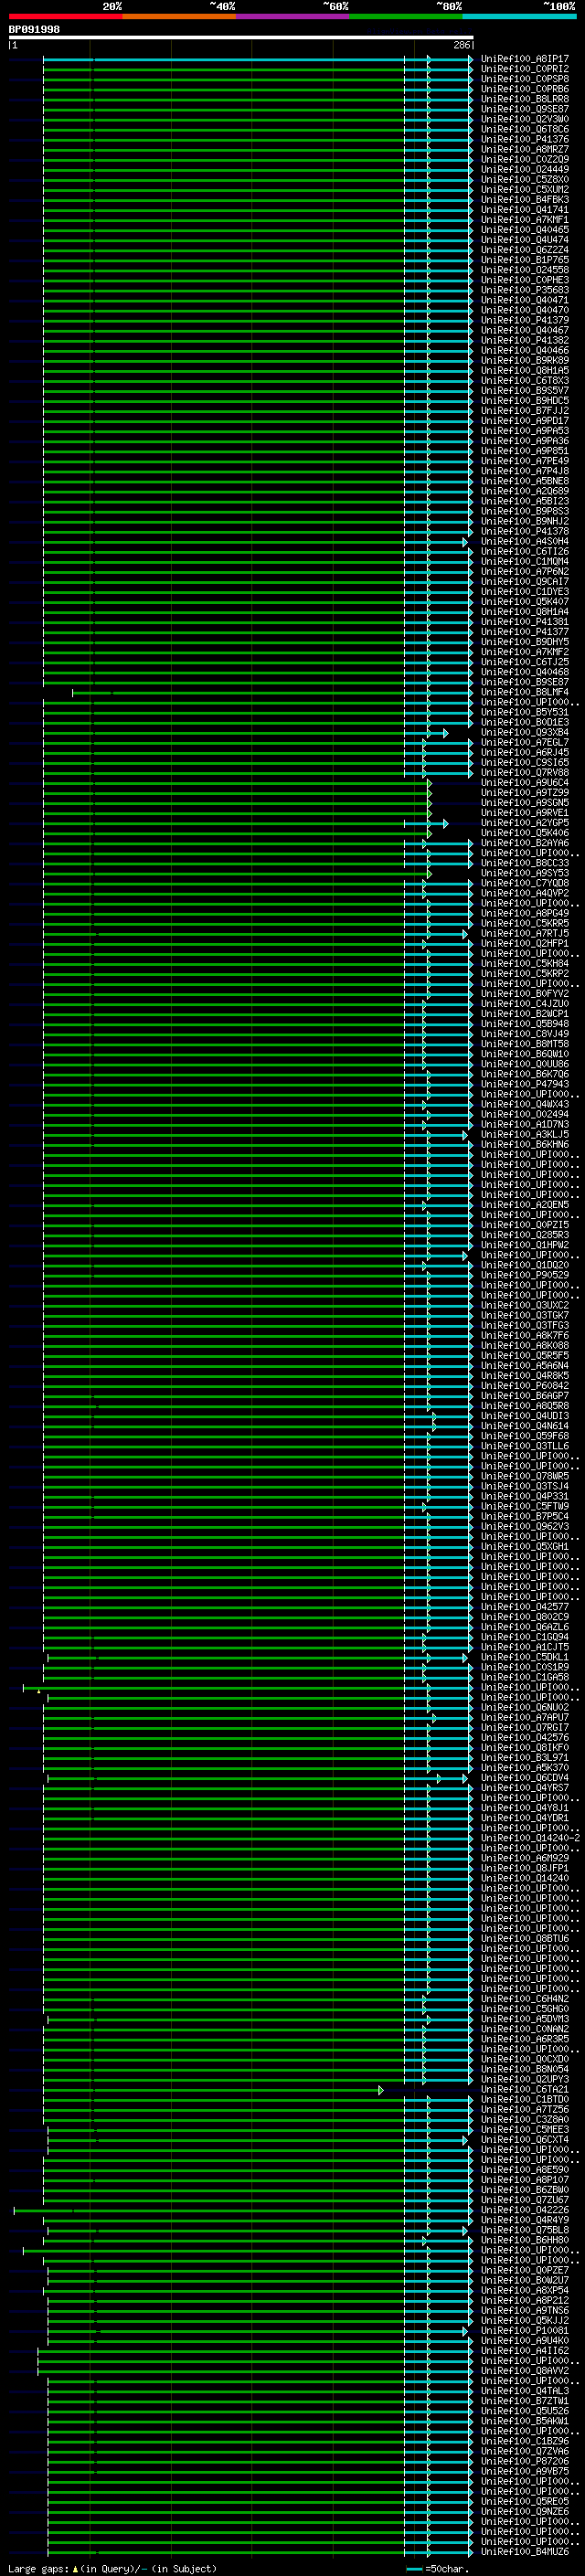Open hit UniRef100_C0PSP8
The width and height of the screenshot is (585, 2576).
524,79
